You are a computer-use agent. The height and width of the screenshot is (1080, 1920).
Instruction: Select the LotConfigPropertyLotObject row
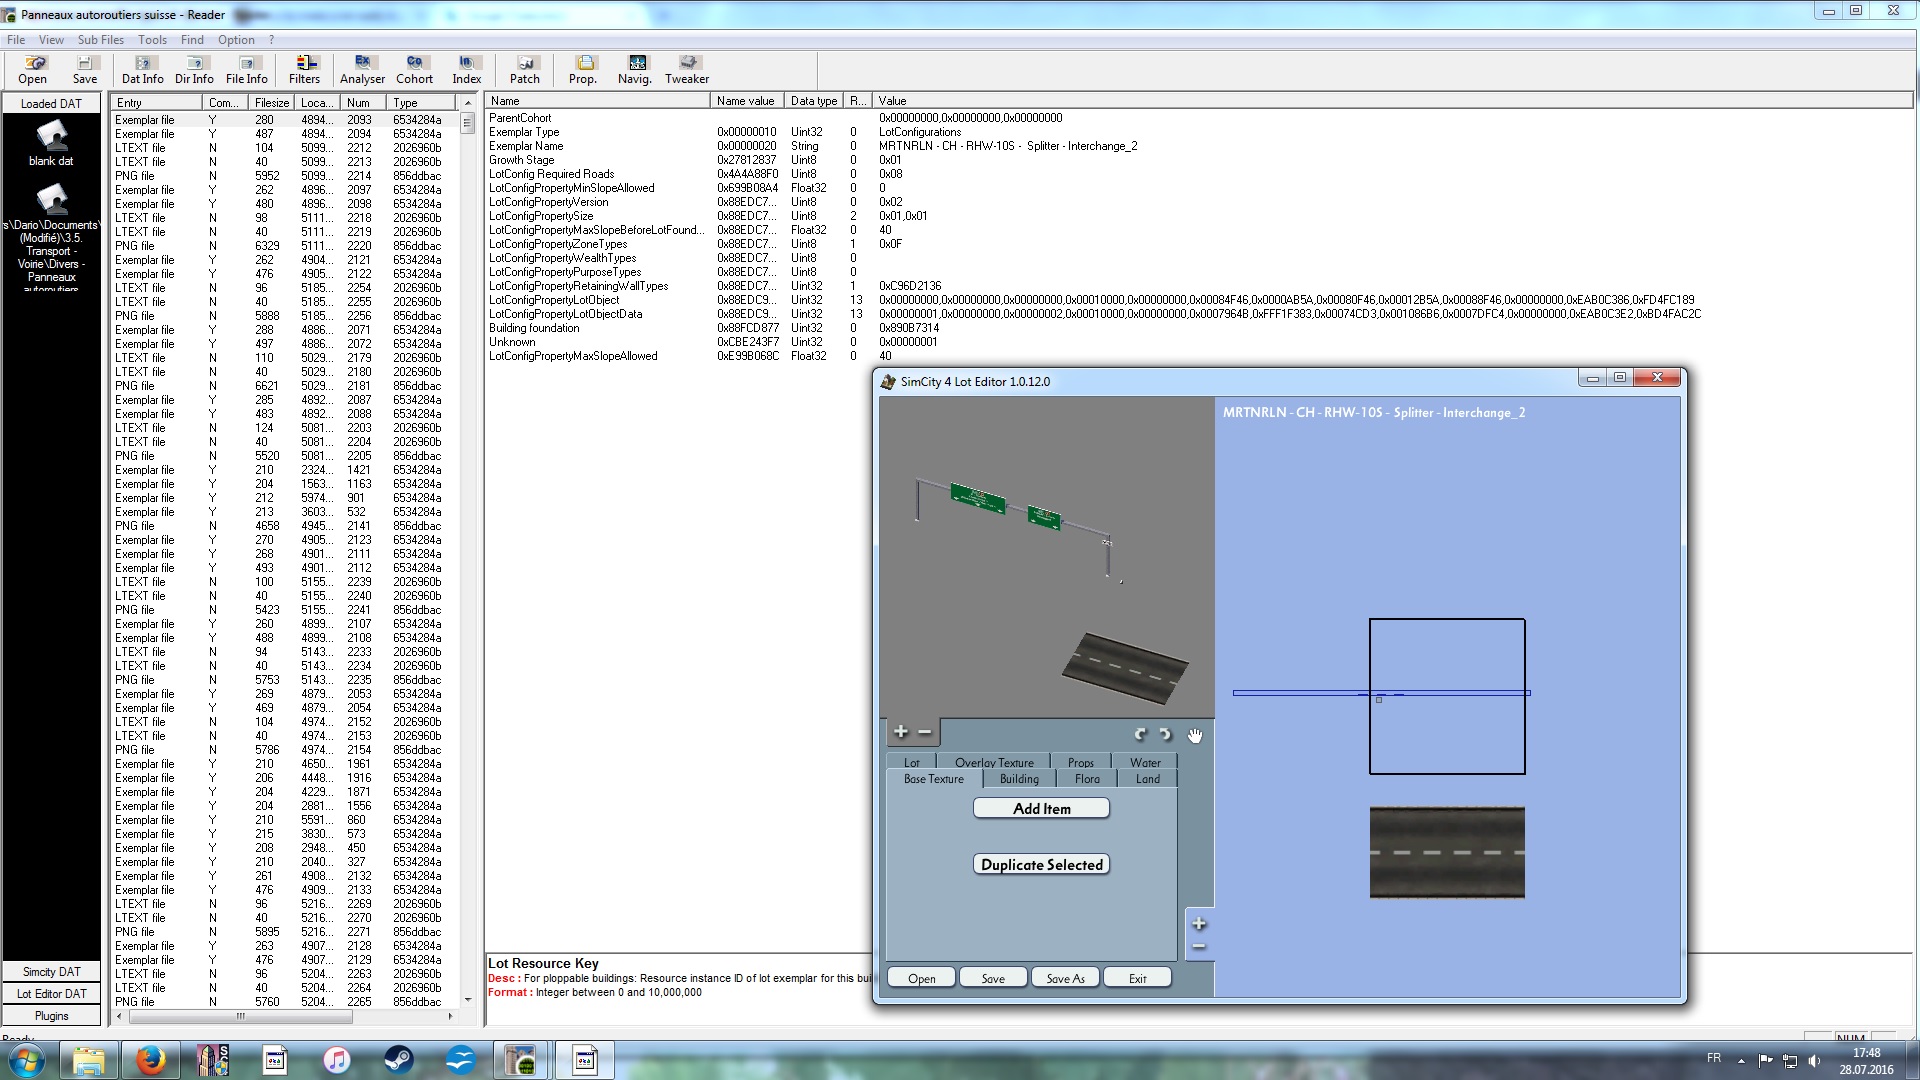click(x=554, y=300)
